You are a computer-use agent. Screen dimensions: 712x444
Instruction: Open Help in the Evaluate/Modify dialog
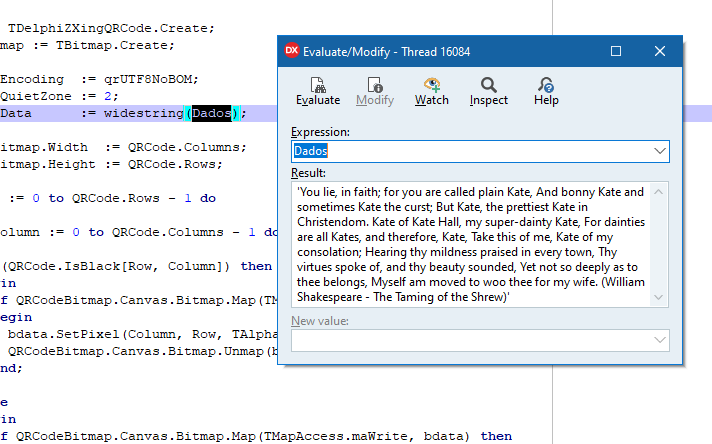pos(546,91)
